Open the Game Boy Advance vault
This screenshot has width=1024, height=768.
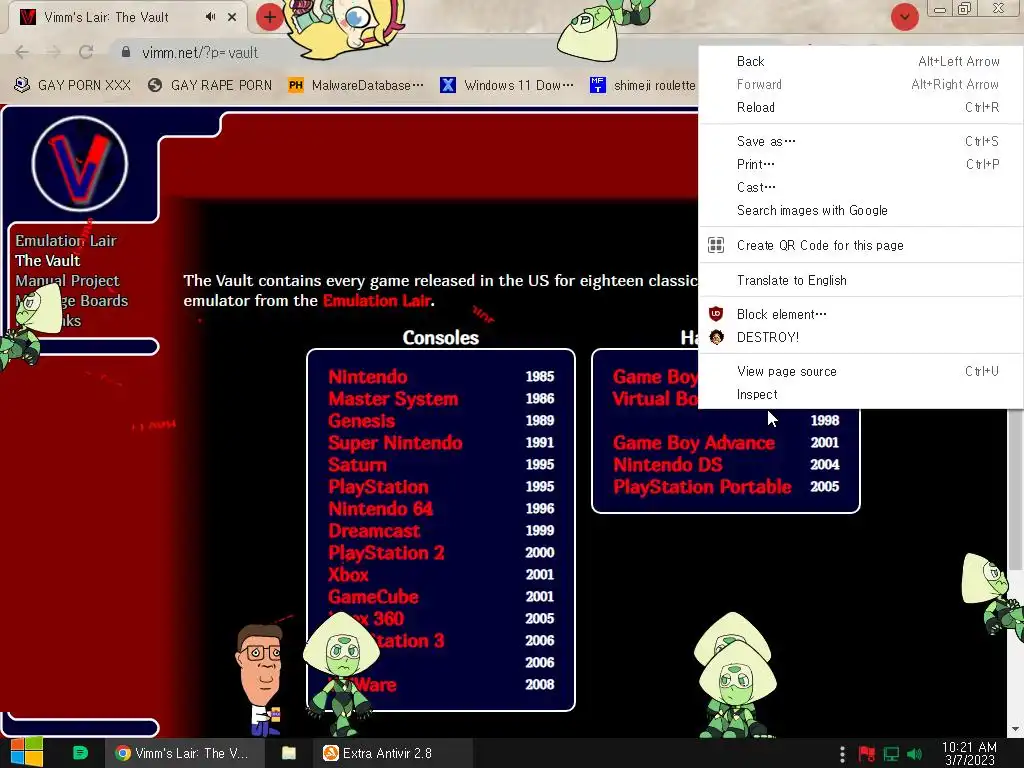tap(694, 443)
